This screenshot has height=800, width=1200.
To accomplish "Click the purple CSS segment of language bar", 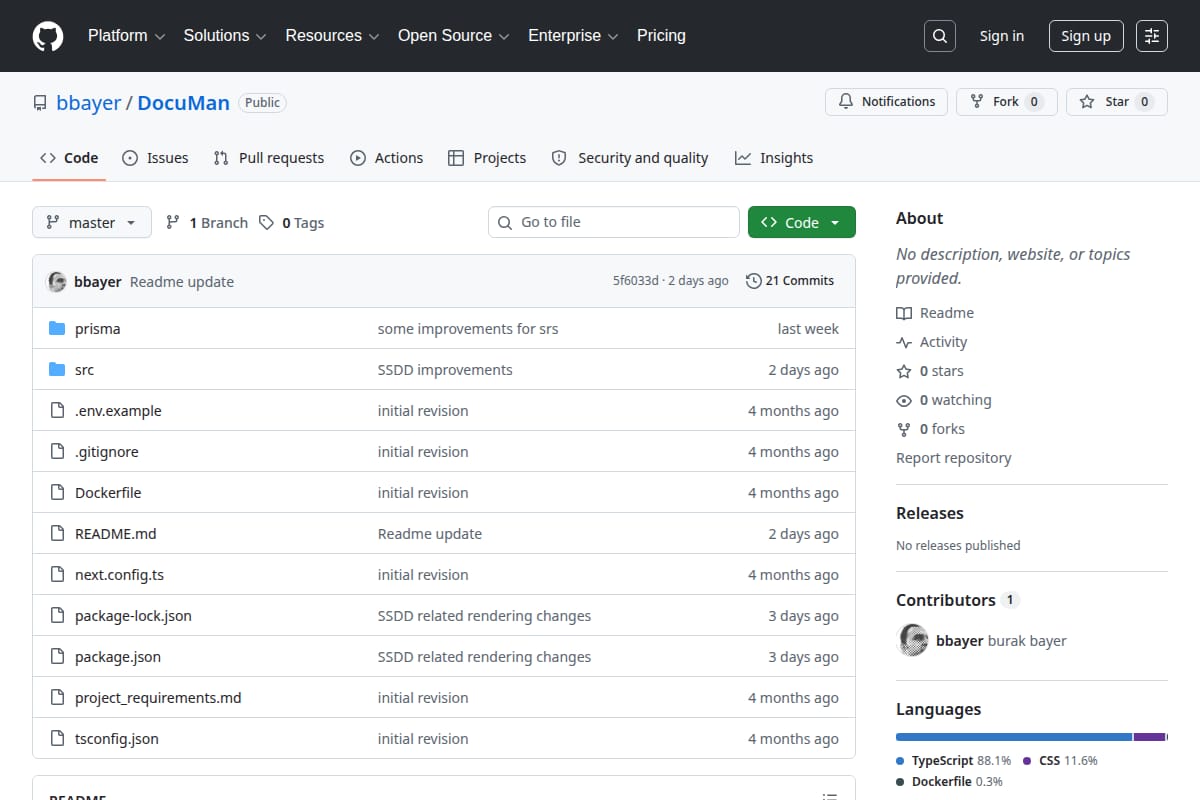I will (x=1150, y=737).
